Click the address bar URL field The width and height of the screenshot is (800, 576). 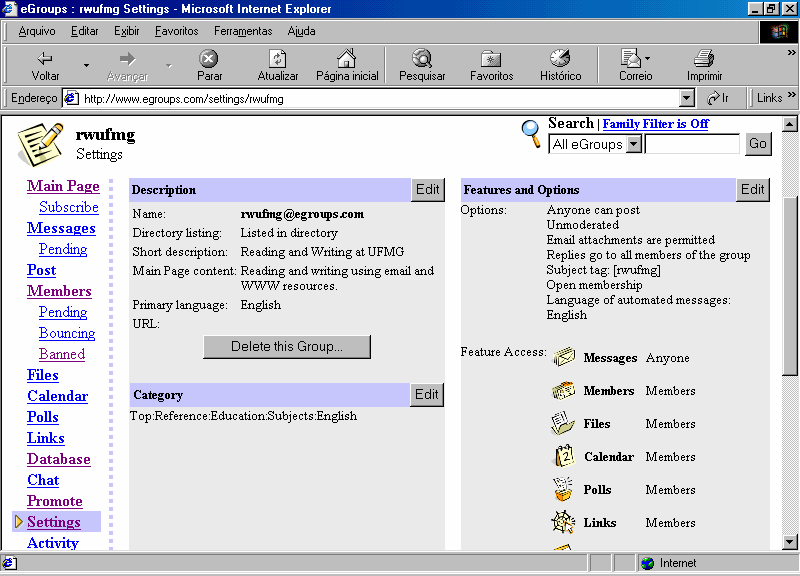tap(380, 98)
